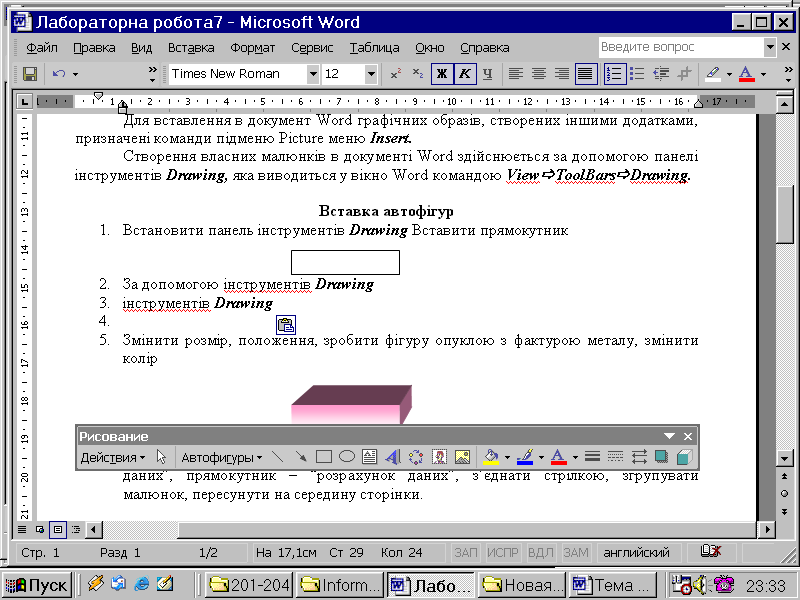Open the font name dropdown list
This screenshot has height=600, width=800.
coord(313,74)
